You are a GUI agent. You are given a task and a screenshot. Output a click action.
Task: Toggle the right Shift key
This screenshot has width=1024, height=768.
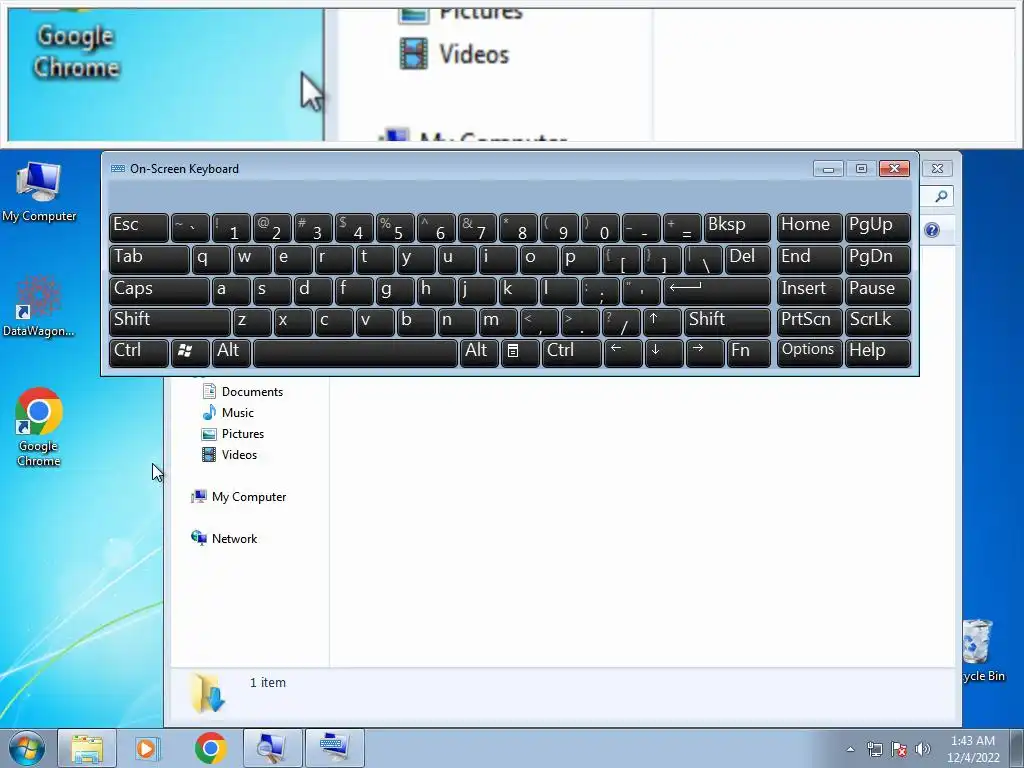[x=727, y=321]
